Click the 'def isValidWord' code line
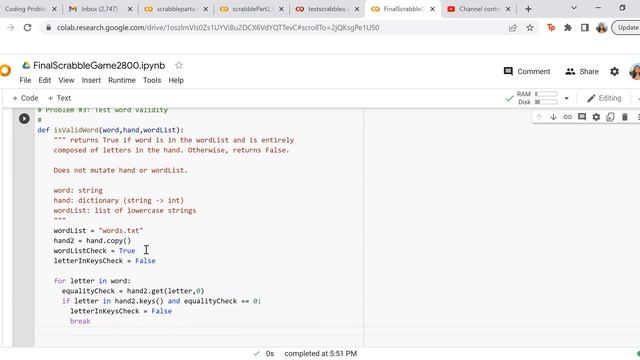The width and height of the screenshot is (640, 360). [111, 130]
